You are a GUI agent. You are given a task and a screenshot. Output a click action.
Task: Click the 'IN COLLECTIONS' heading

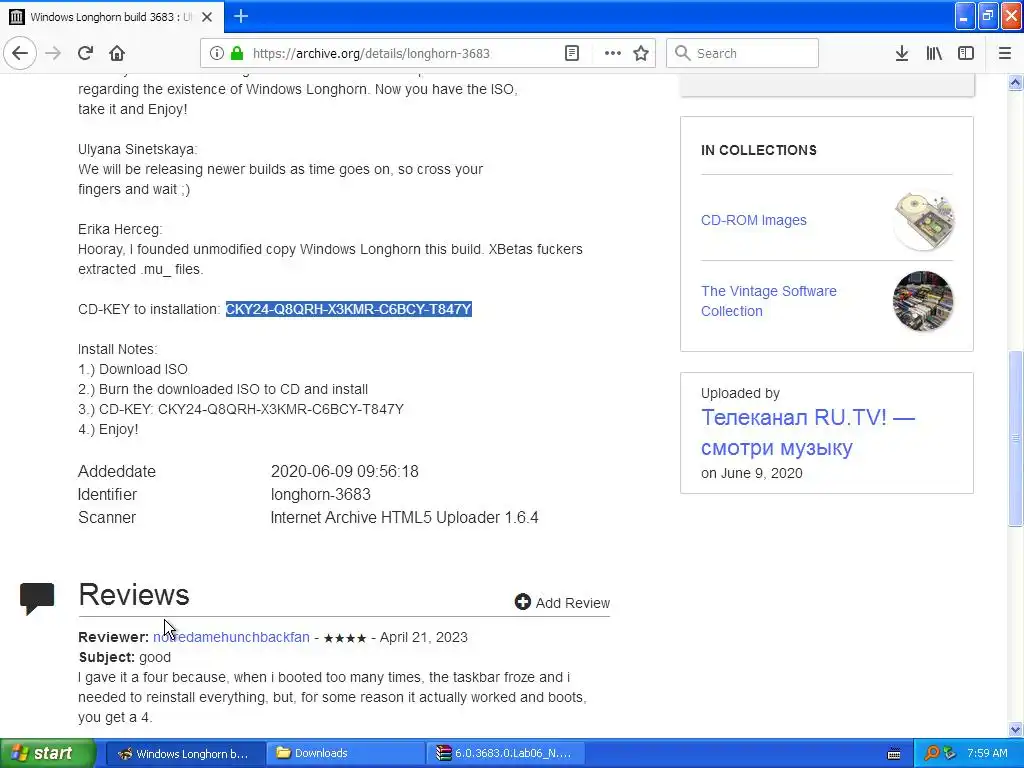(x=758, y=150)
